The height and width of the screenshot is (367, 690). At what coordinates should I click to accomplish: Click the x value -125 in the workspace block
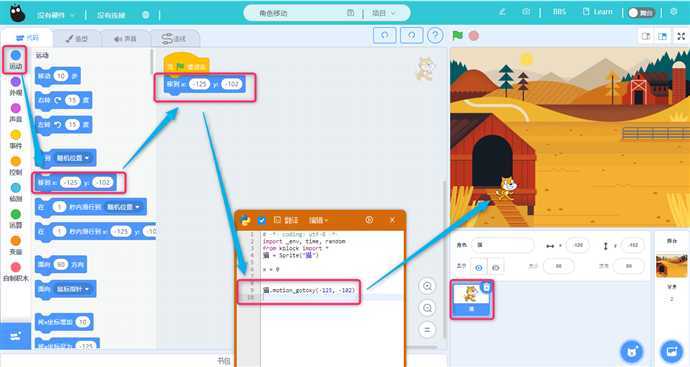199,84
